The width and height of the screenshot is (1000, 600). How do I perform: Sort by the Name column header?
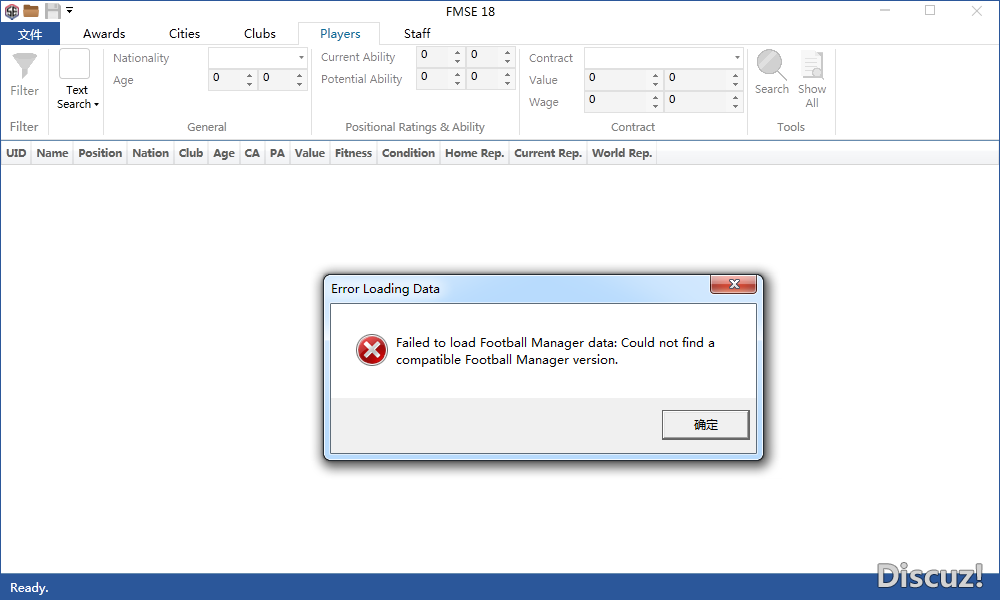52,153
